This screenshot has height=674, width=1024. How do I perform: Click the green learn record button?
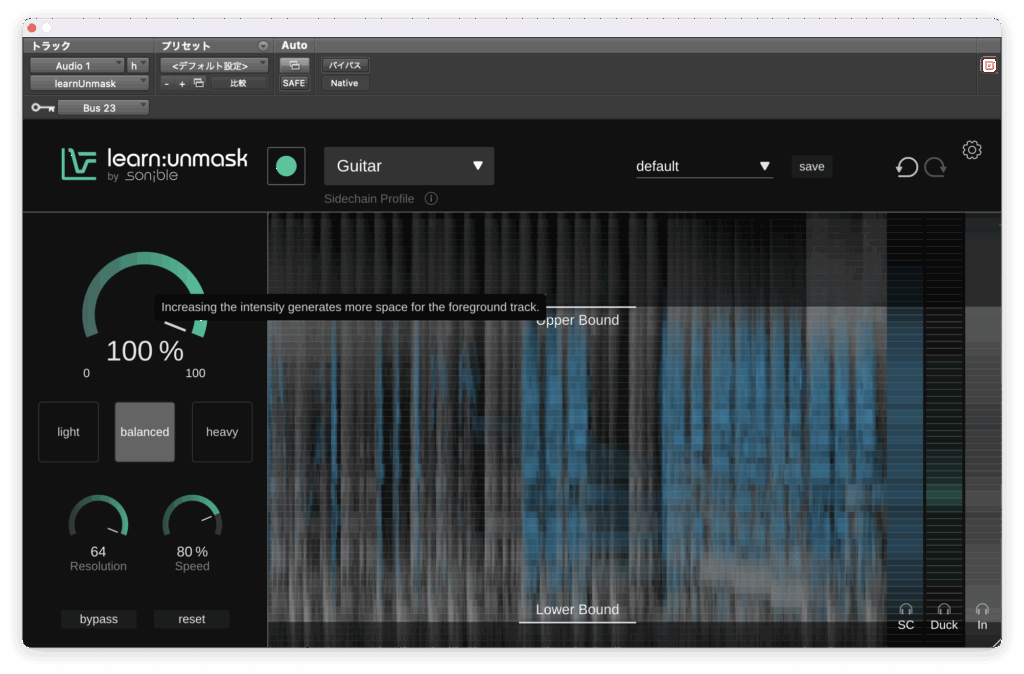[286, 166]
